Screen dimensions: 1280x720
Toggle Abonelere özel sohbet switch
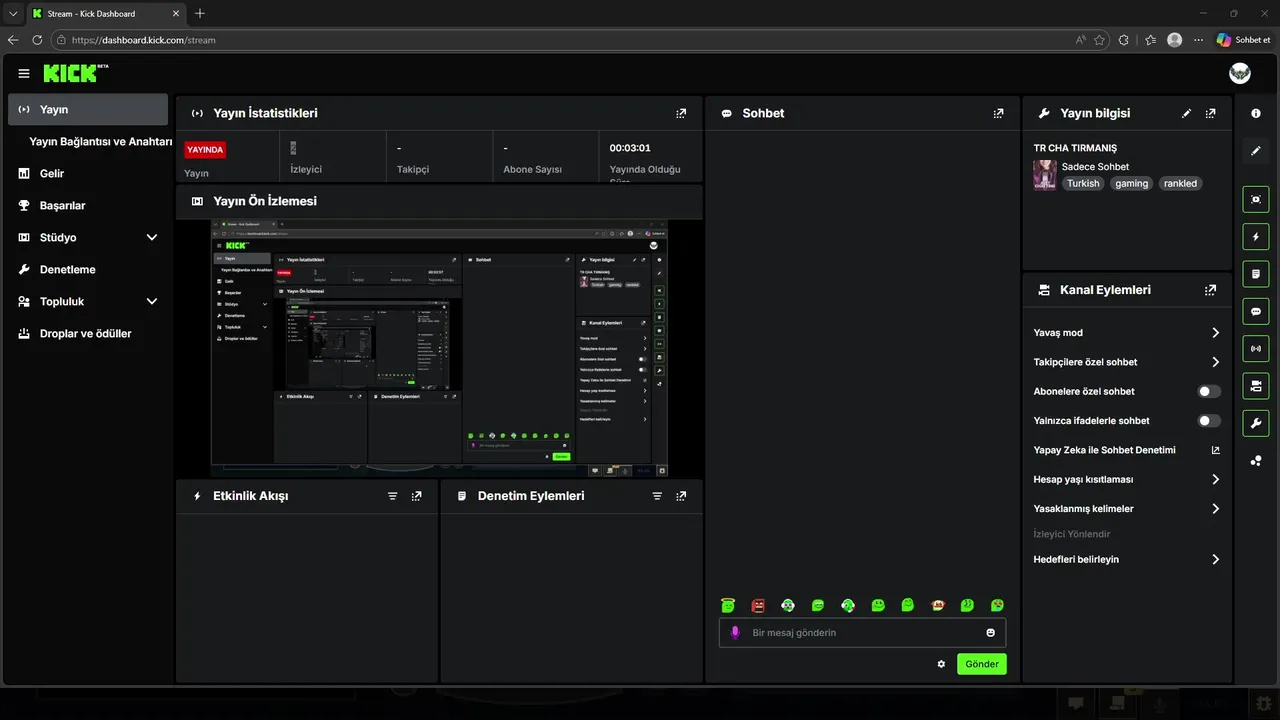tap(1210, 392)
